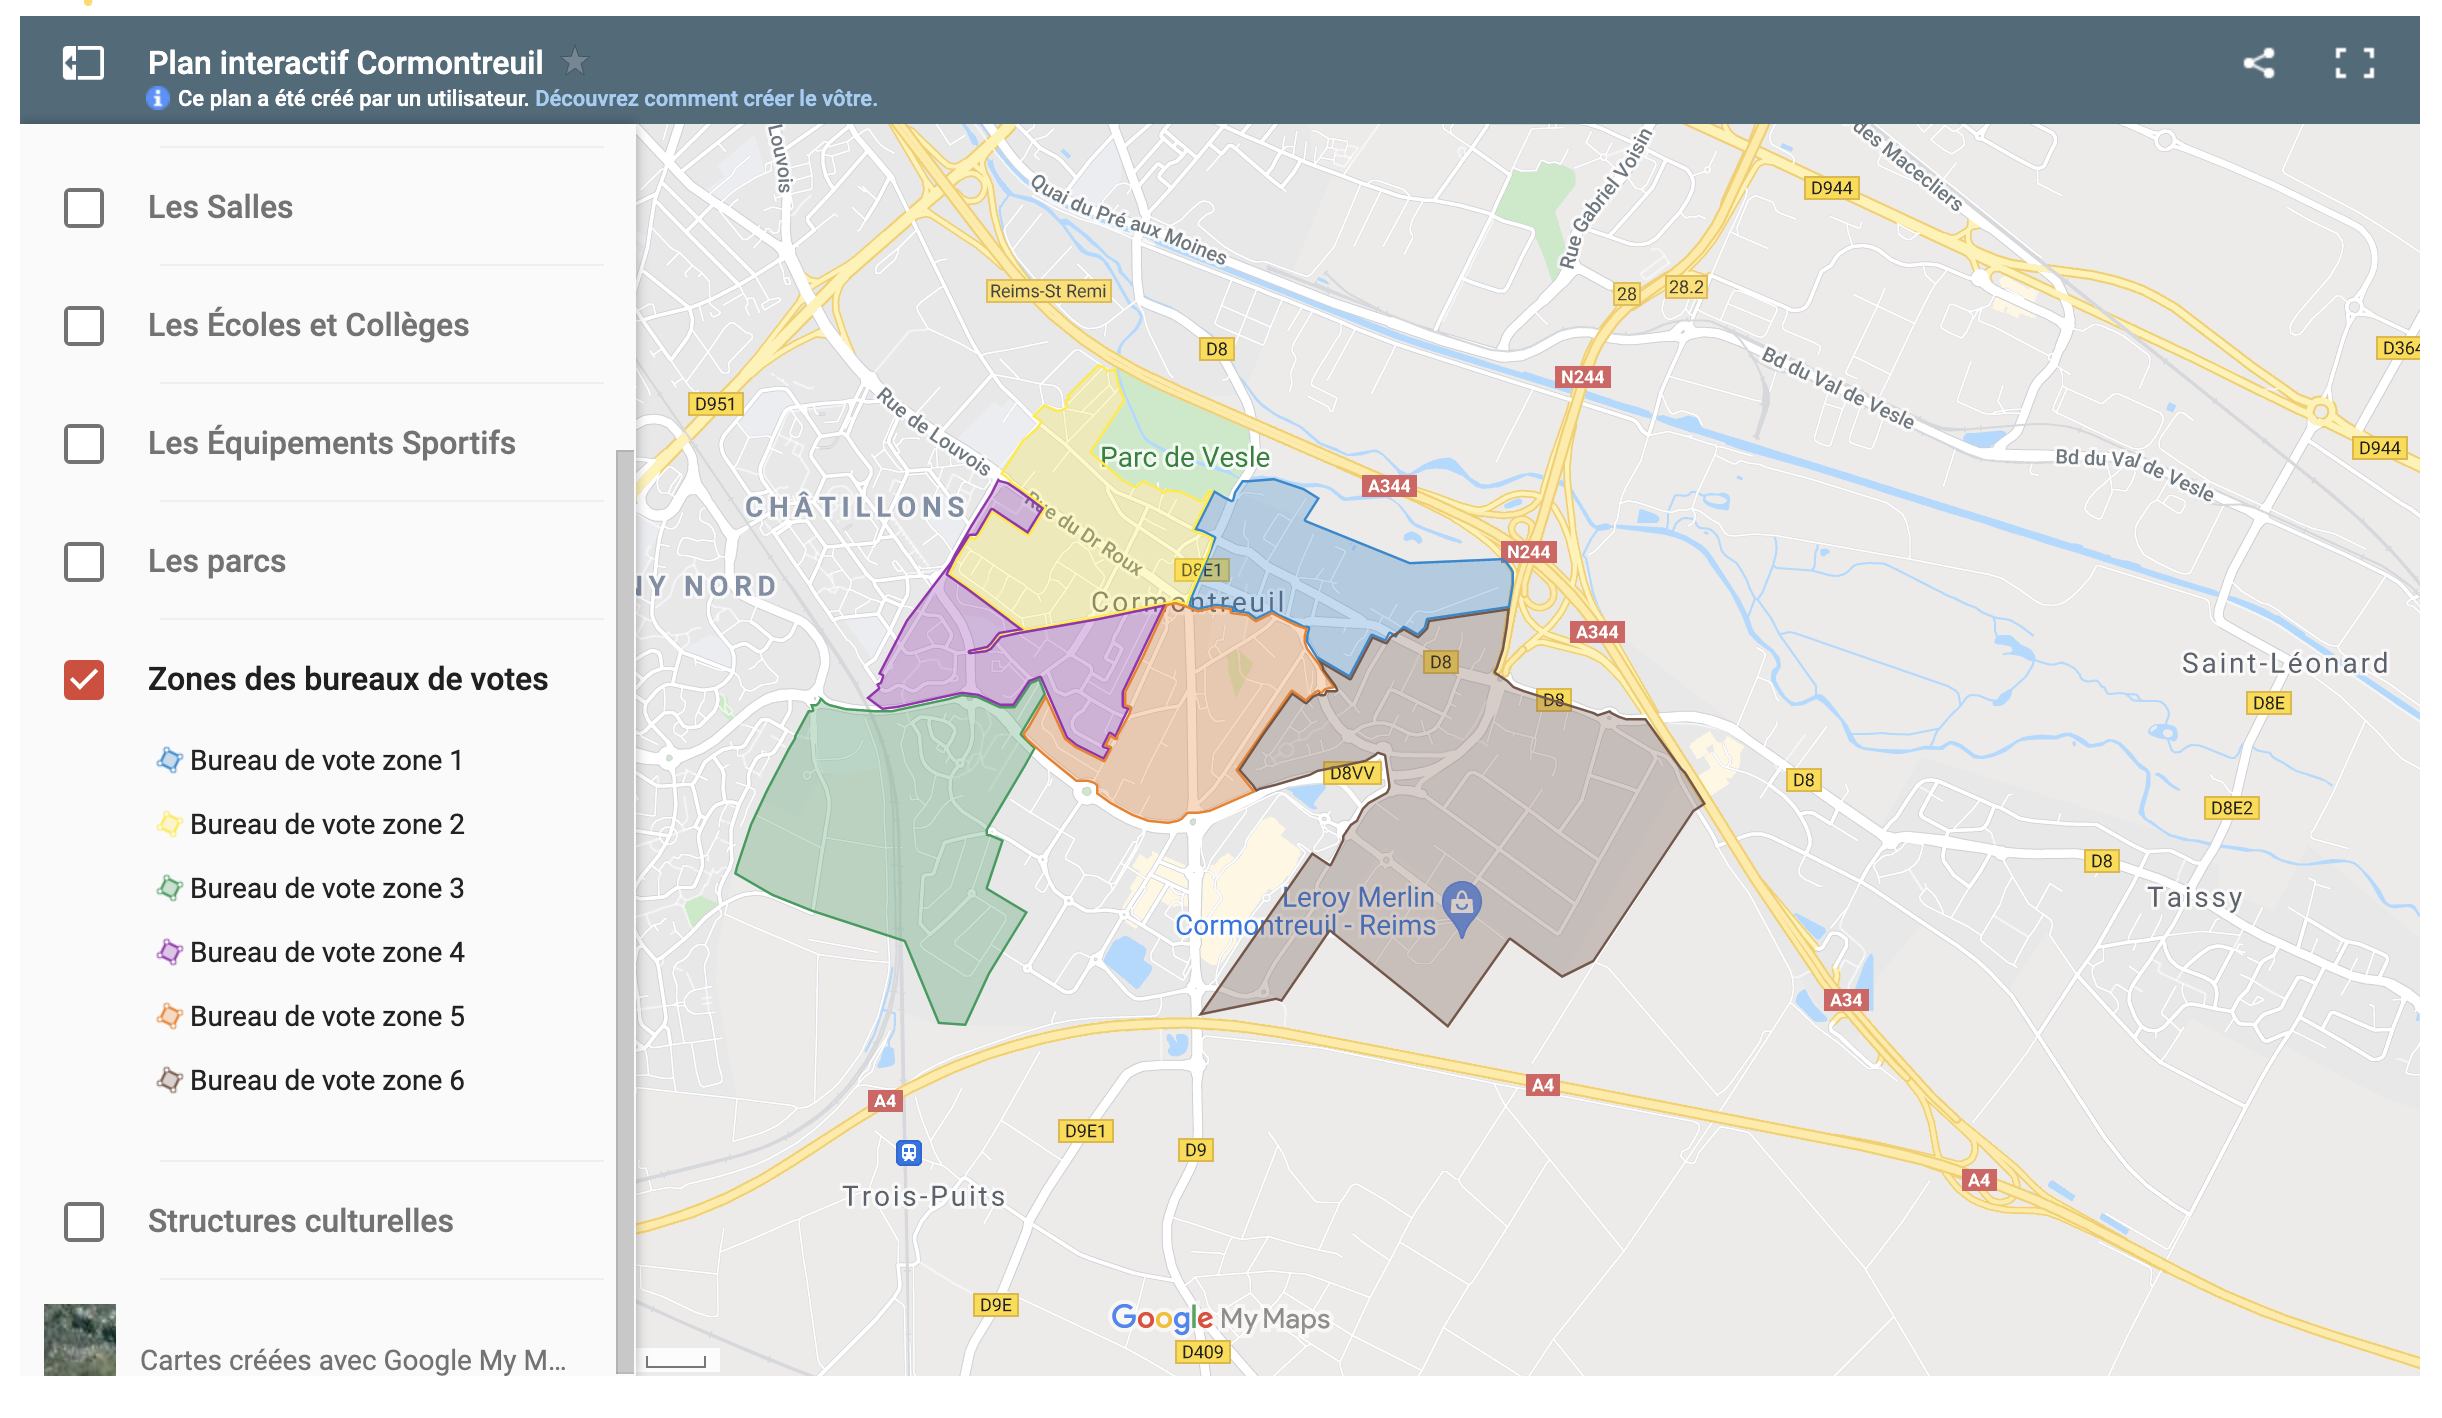Toggle Les Équipements Sportifs checkbox
The width and height of the screenshot is (2442, 1418).
[x=84, y=444]
